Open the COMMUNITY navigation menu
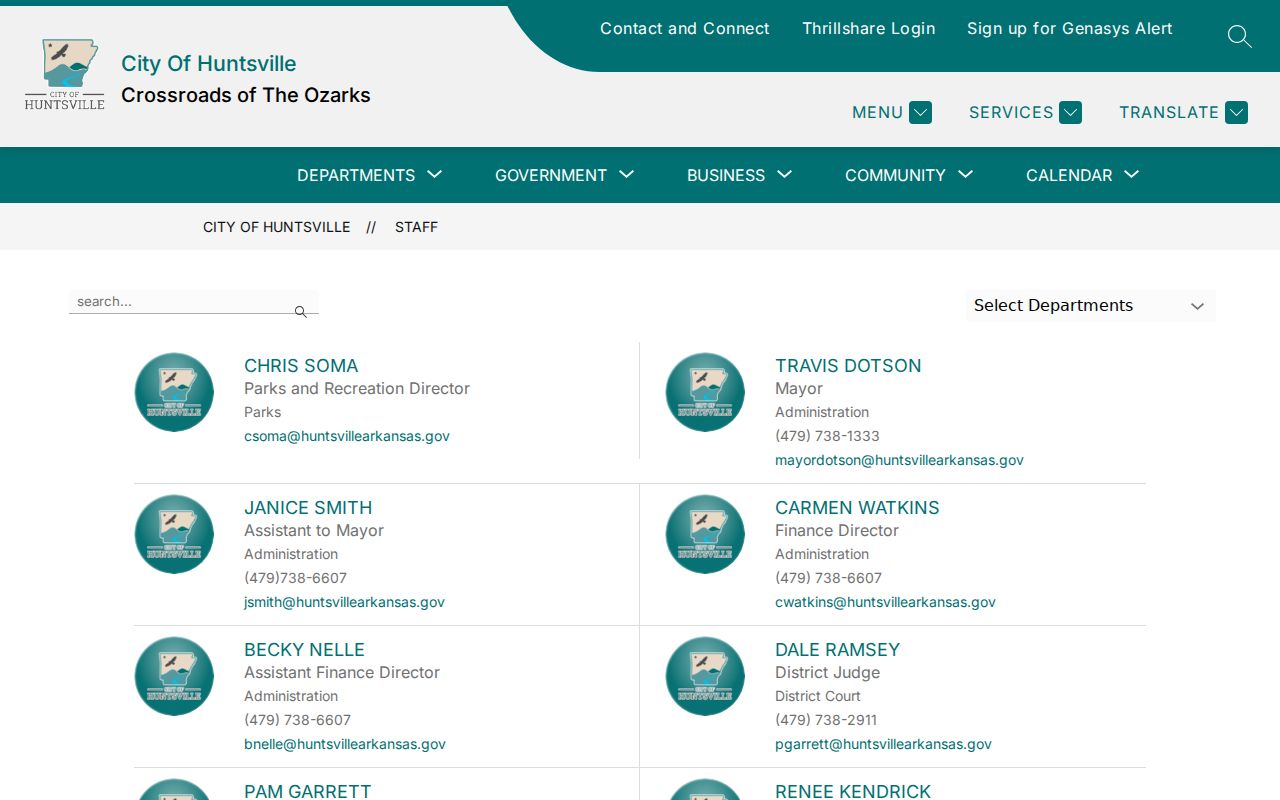The image size is (1280, 800). (909, 175)
